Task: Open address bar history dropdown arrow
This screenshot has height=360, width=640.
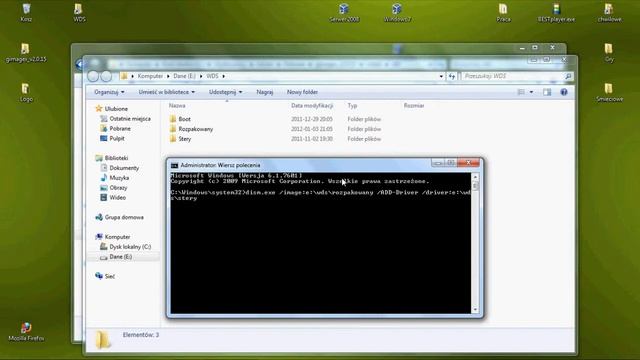Action: pos(441,76)
